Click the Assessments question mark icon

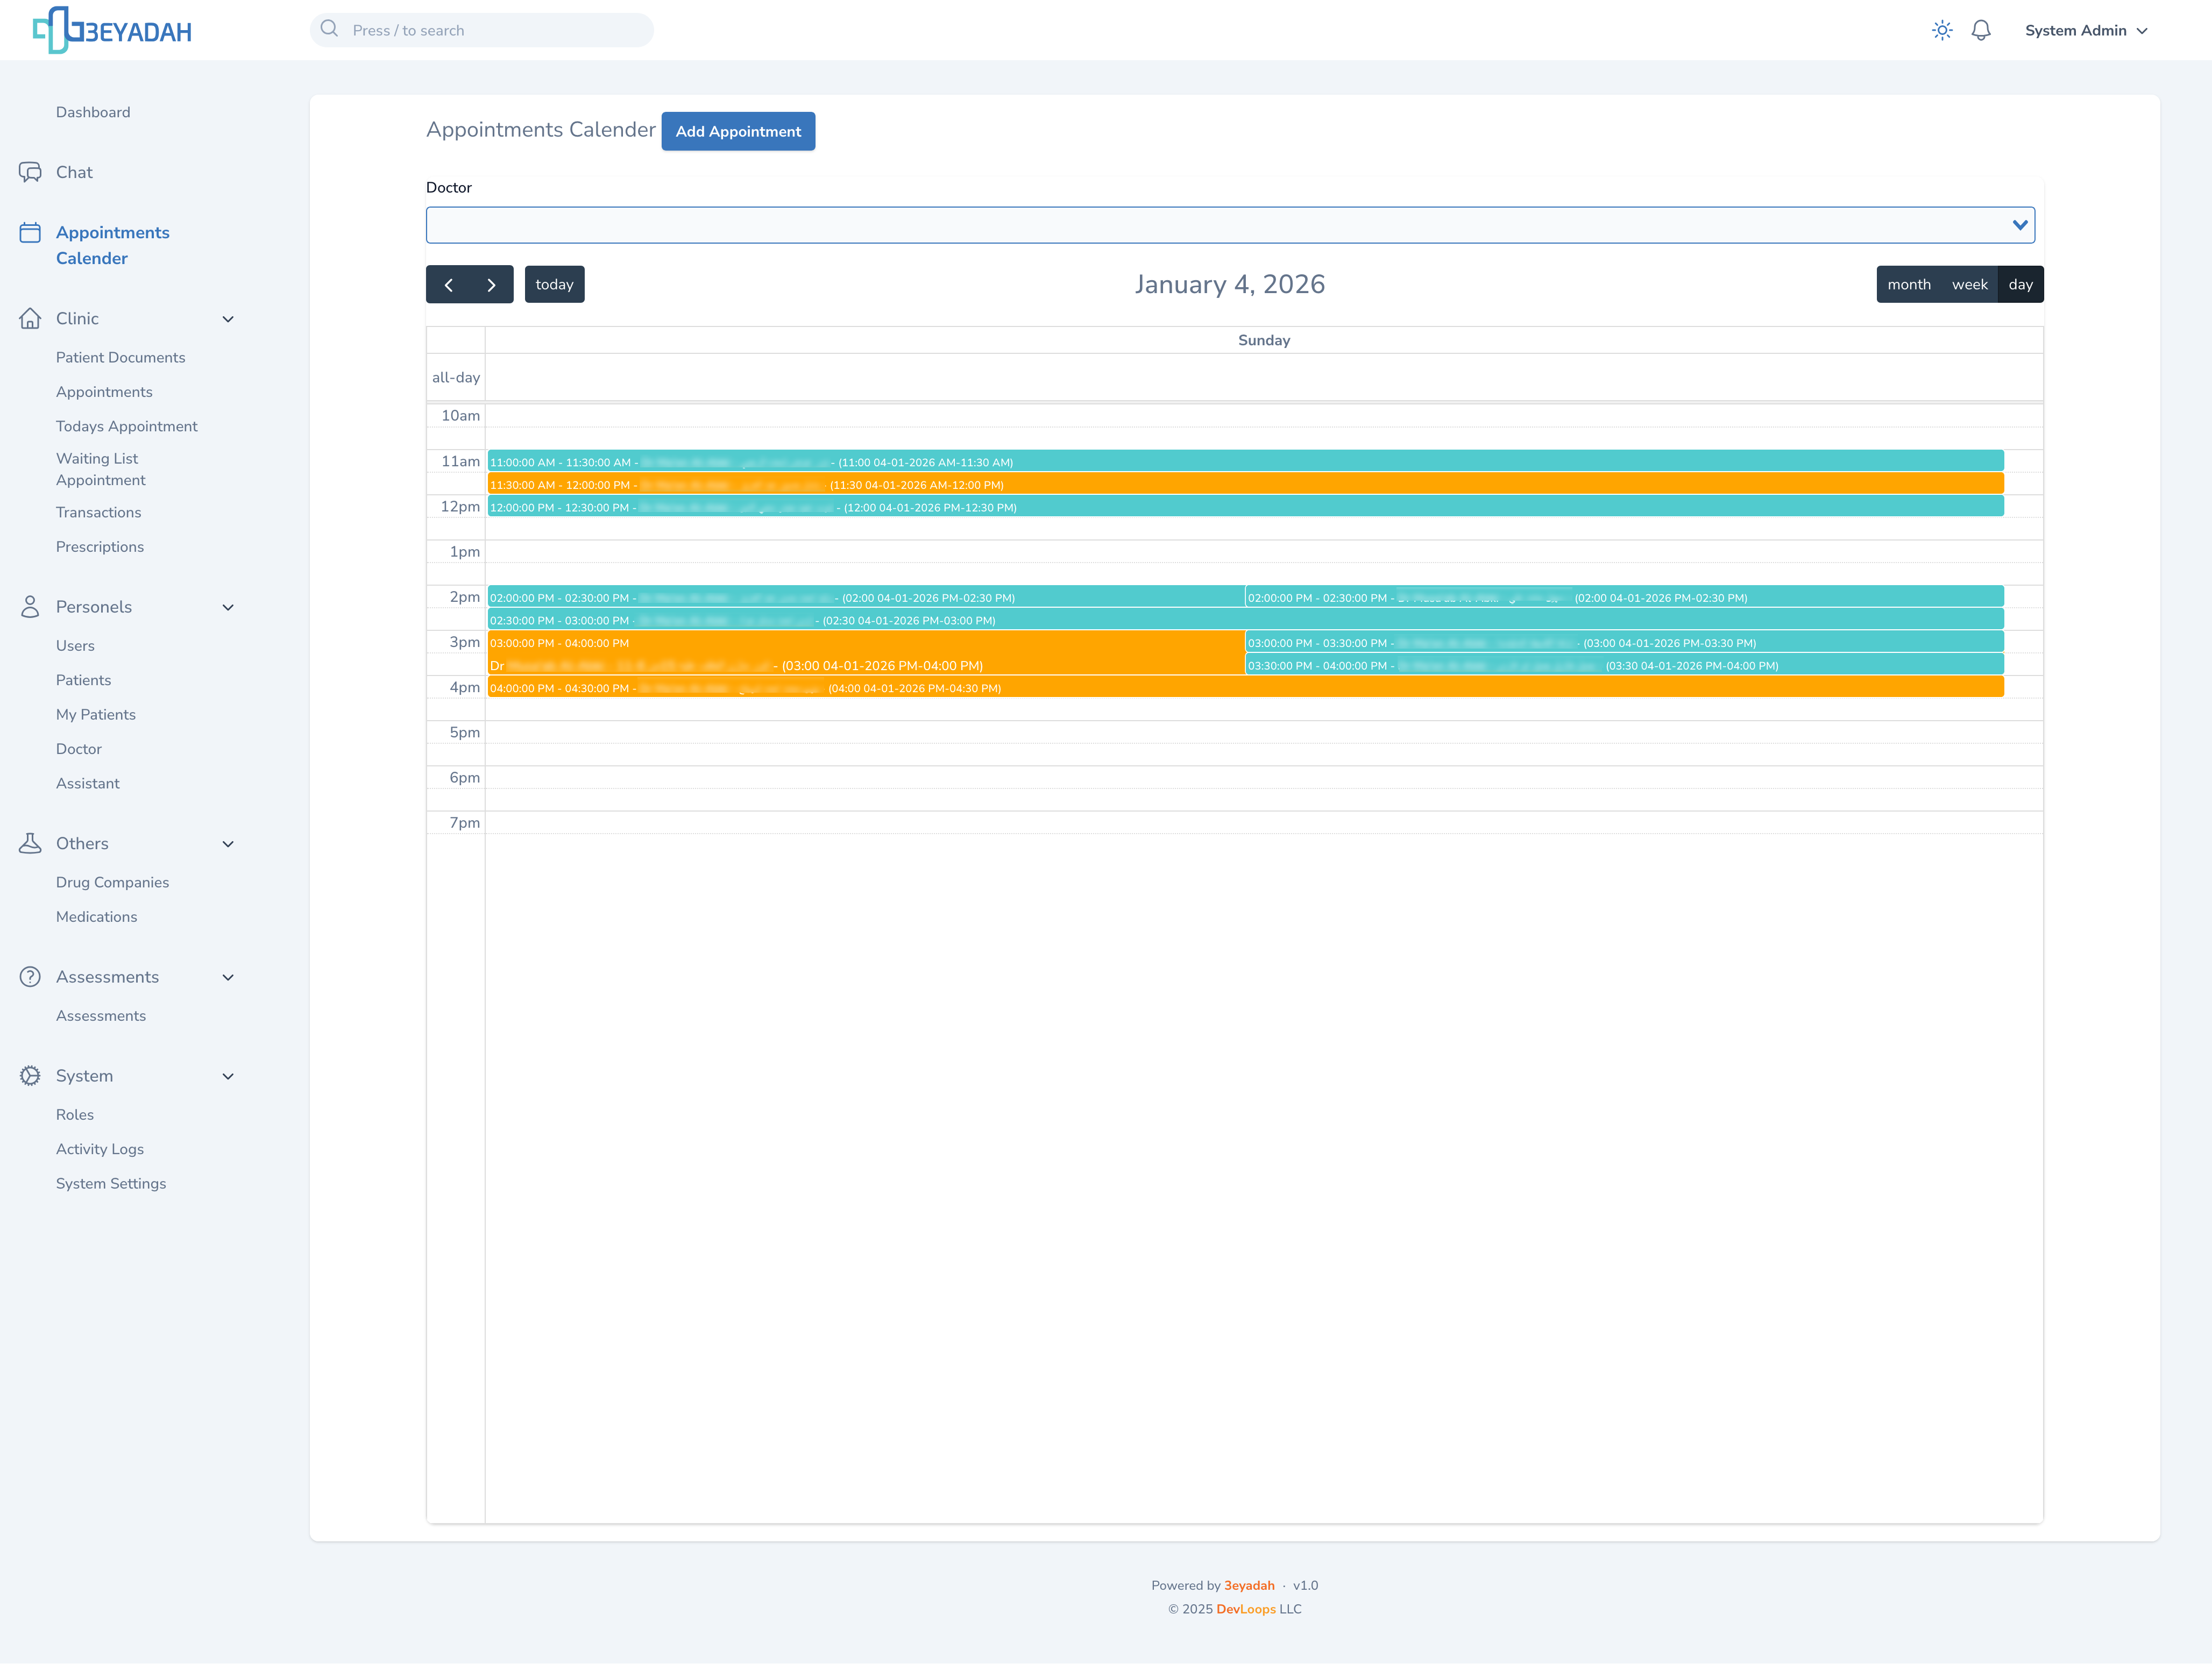(30, 977)
